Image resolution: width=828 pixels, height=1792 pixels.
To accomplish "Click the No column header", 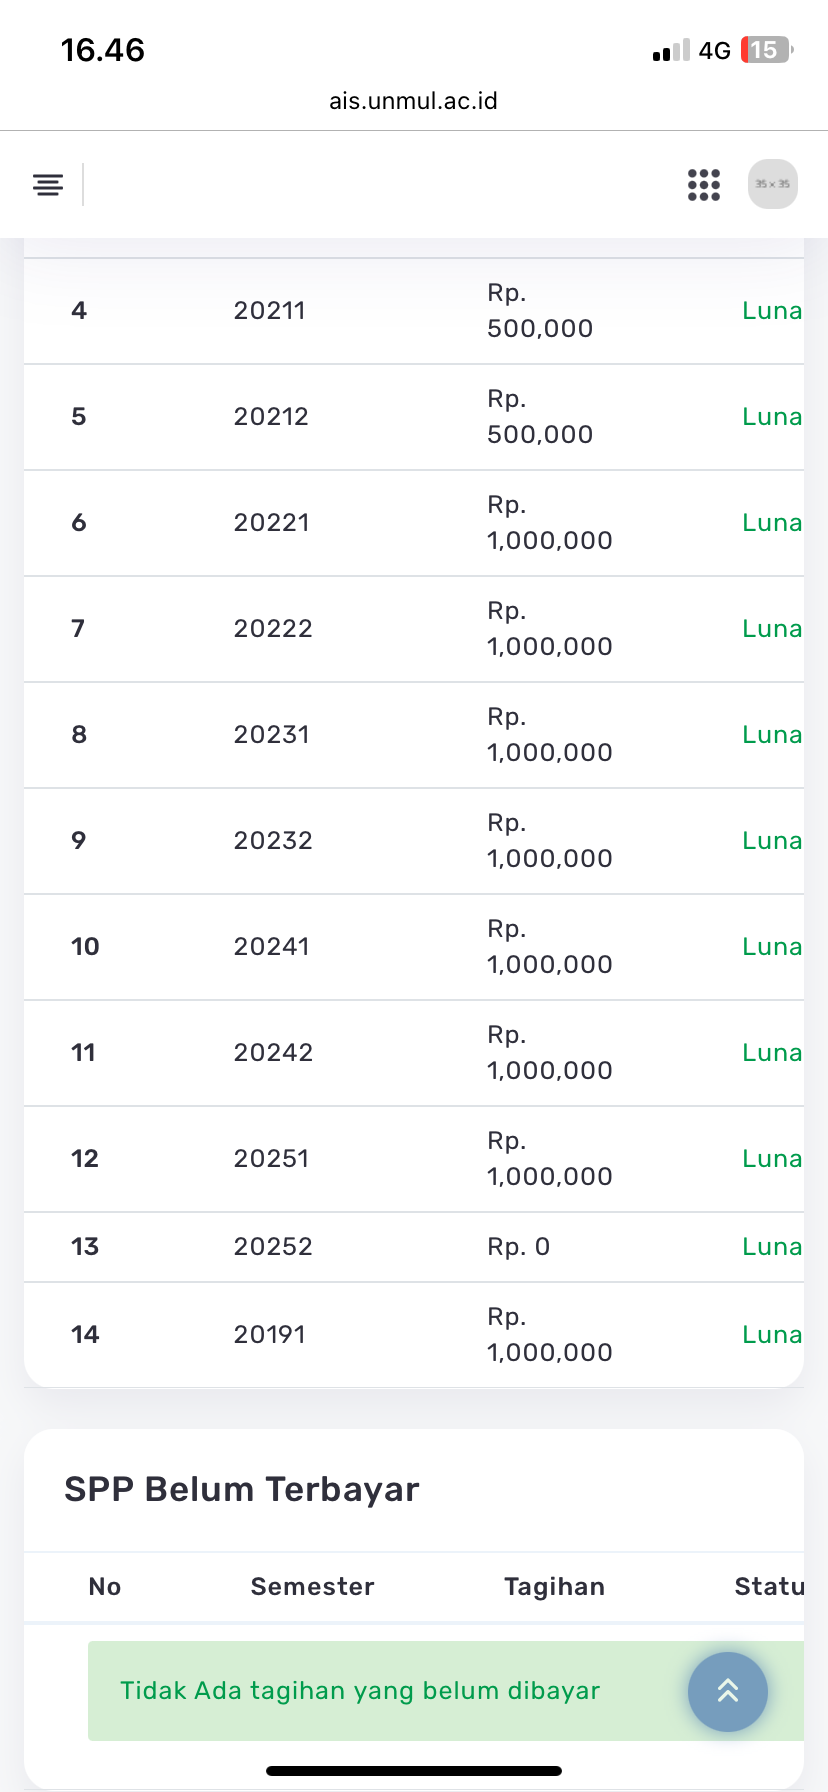I will [x=105, y=1587].
